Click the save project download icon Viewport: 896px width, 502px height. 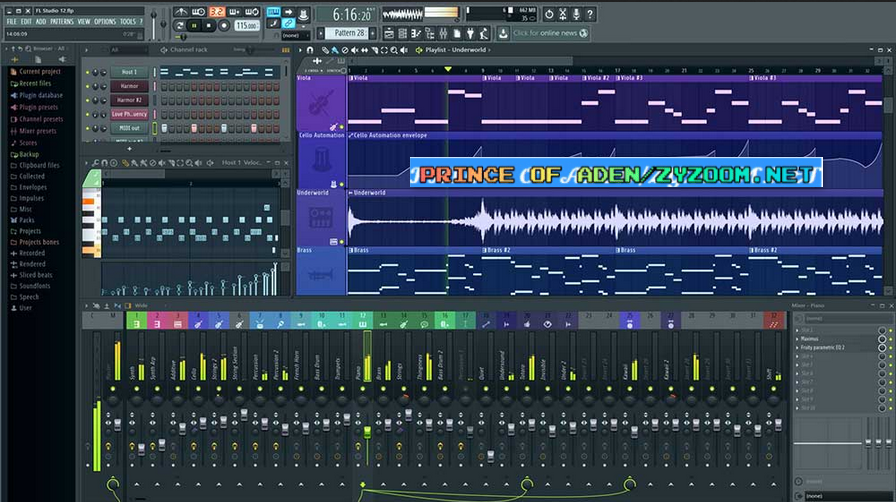(503, 33)
